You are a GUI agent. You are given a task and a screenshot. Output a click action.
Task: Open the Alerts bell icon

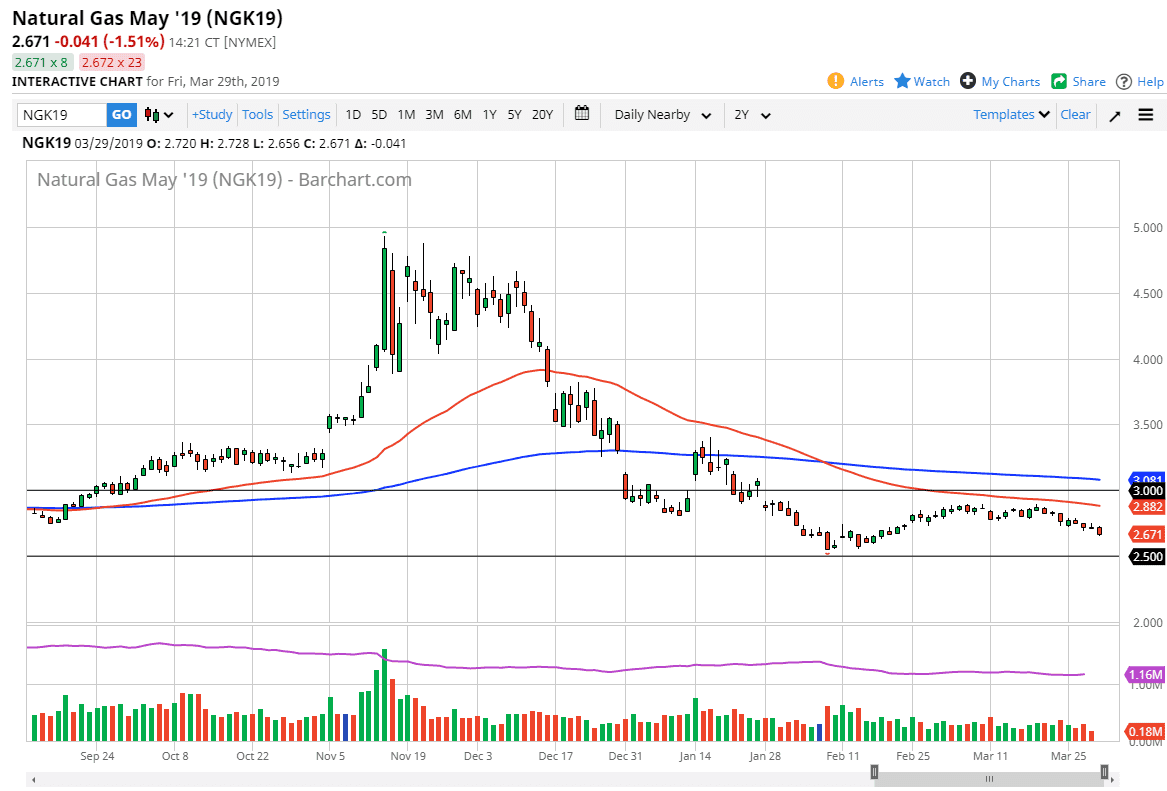836,81
